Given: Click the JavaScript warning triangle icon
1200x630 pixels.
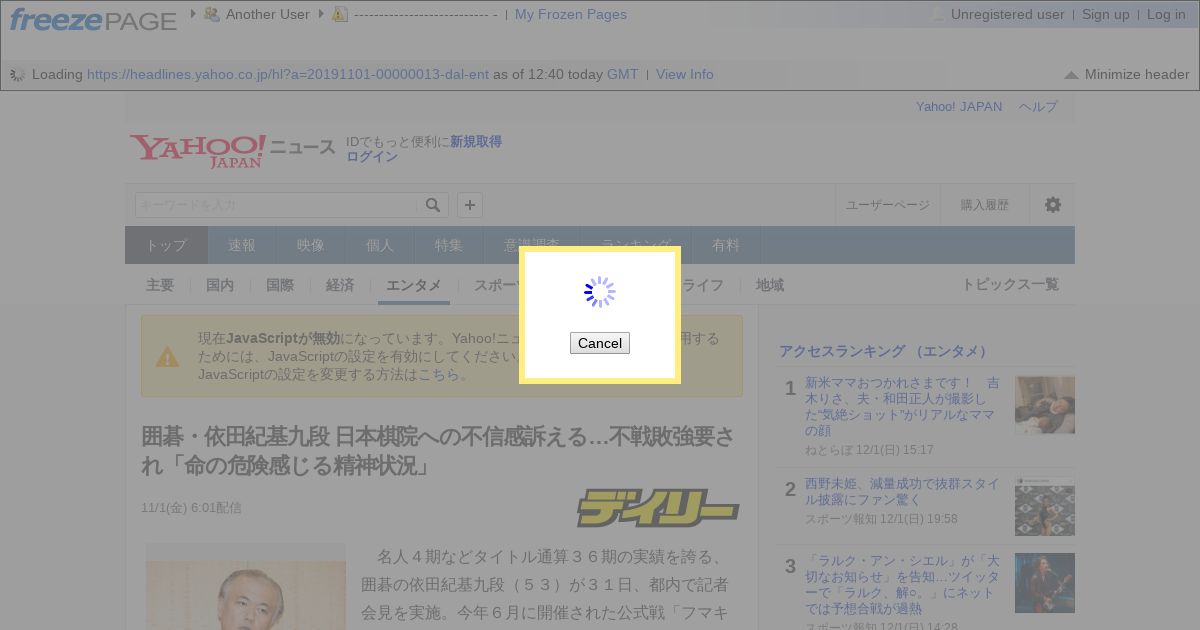Looking at the screenshot, I should click(x=167, y=357).
